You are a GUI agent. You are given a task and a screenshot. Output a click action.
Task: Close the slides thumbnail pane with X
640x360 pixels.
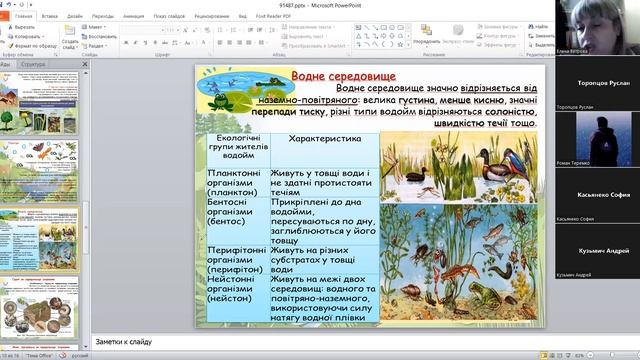84,64
